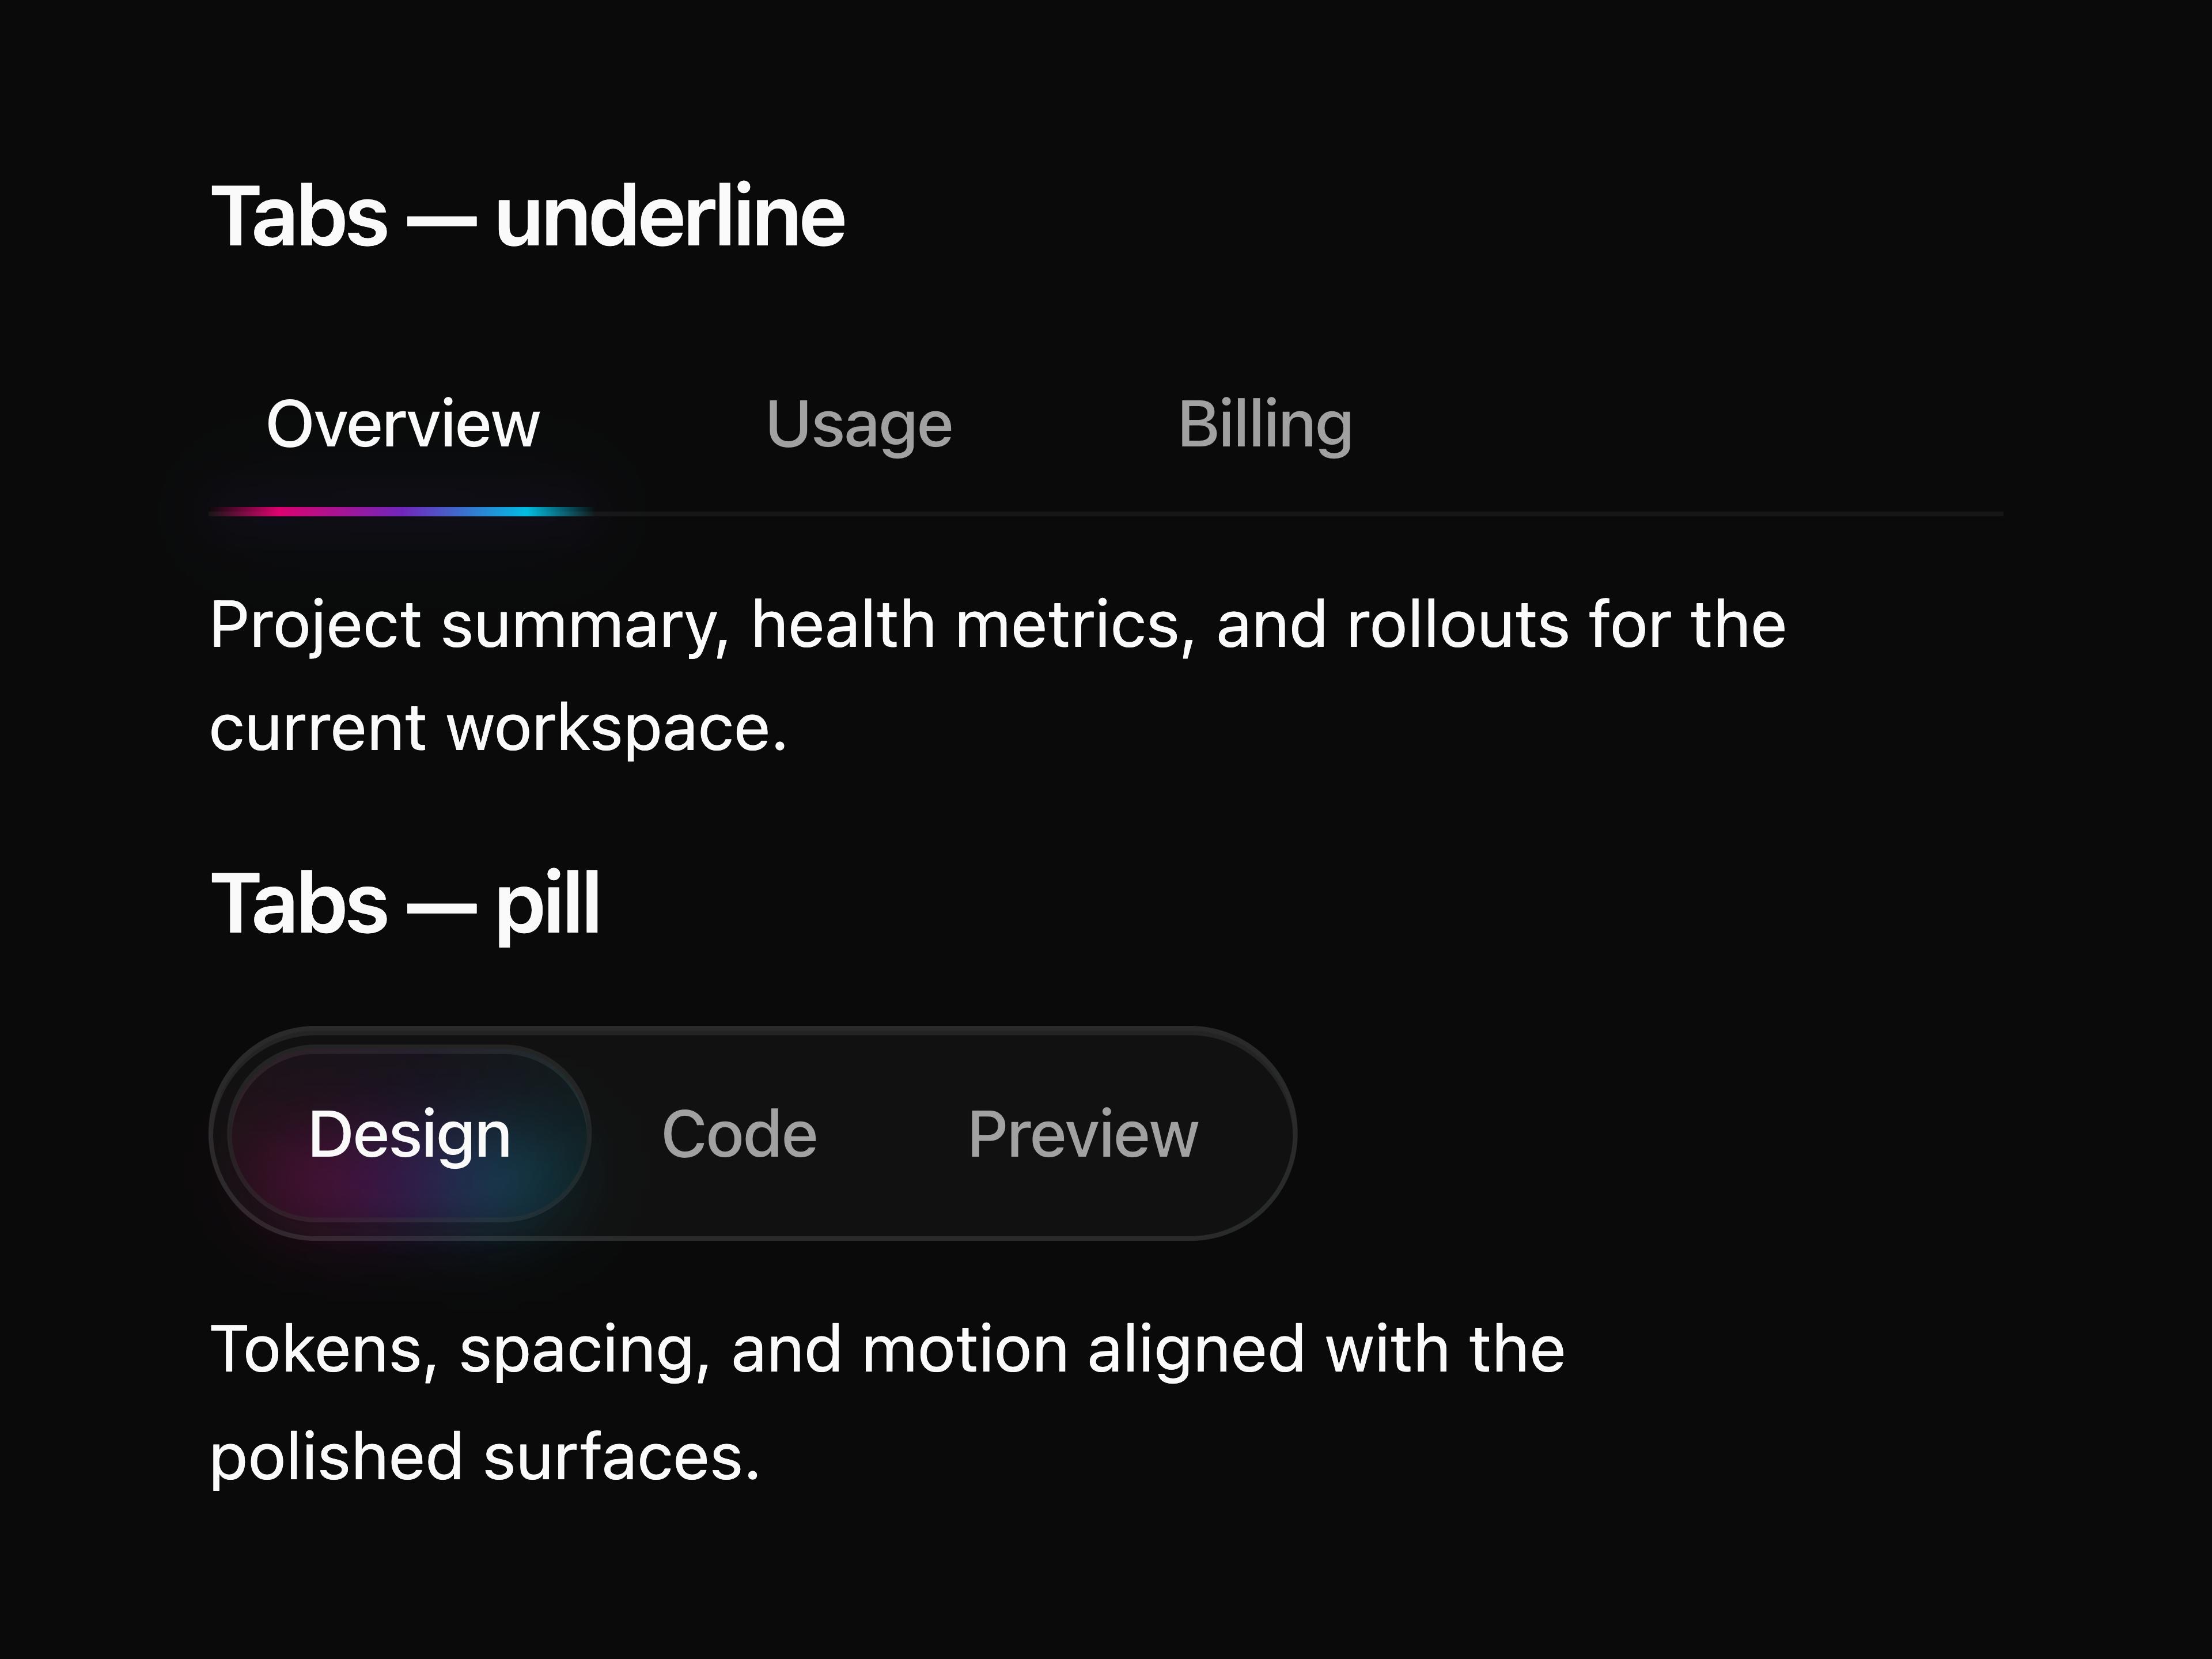This screenshot has height=1659, width=2212.
Task: Switch to the Usage tab
Action: pos(859,425)
